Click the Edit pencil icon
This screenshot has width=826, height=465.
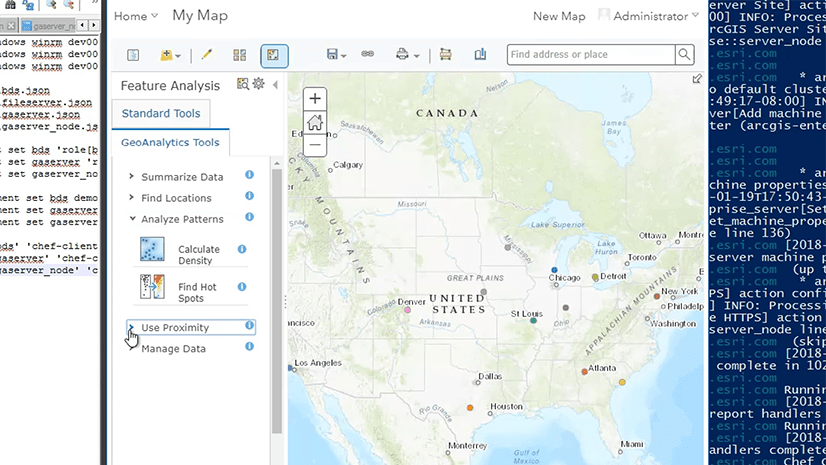tap(206, 54)
